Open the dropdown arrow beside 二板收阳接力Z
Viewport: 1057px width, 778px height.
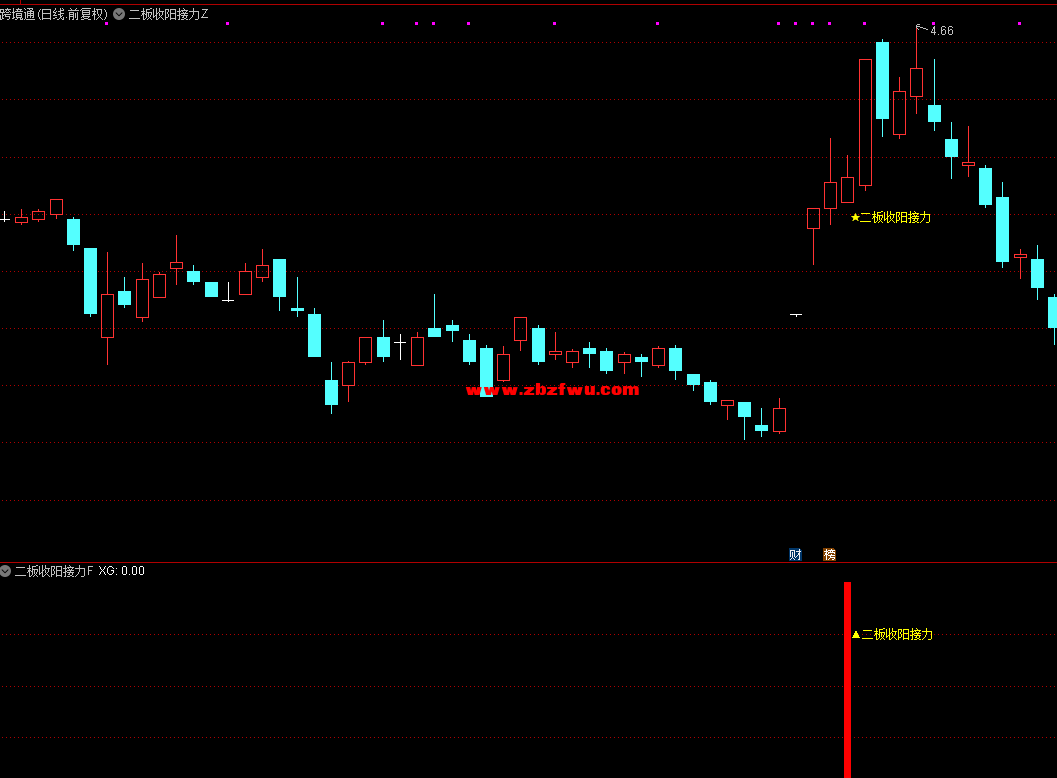(x=119, y=14)
